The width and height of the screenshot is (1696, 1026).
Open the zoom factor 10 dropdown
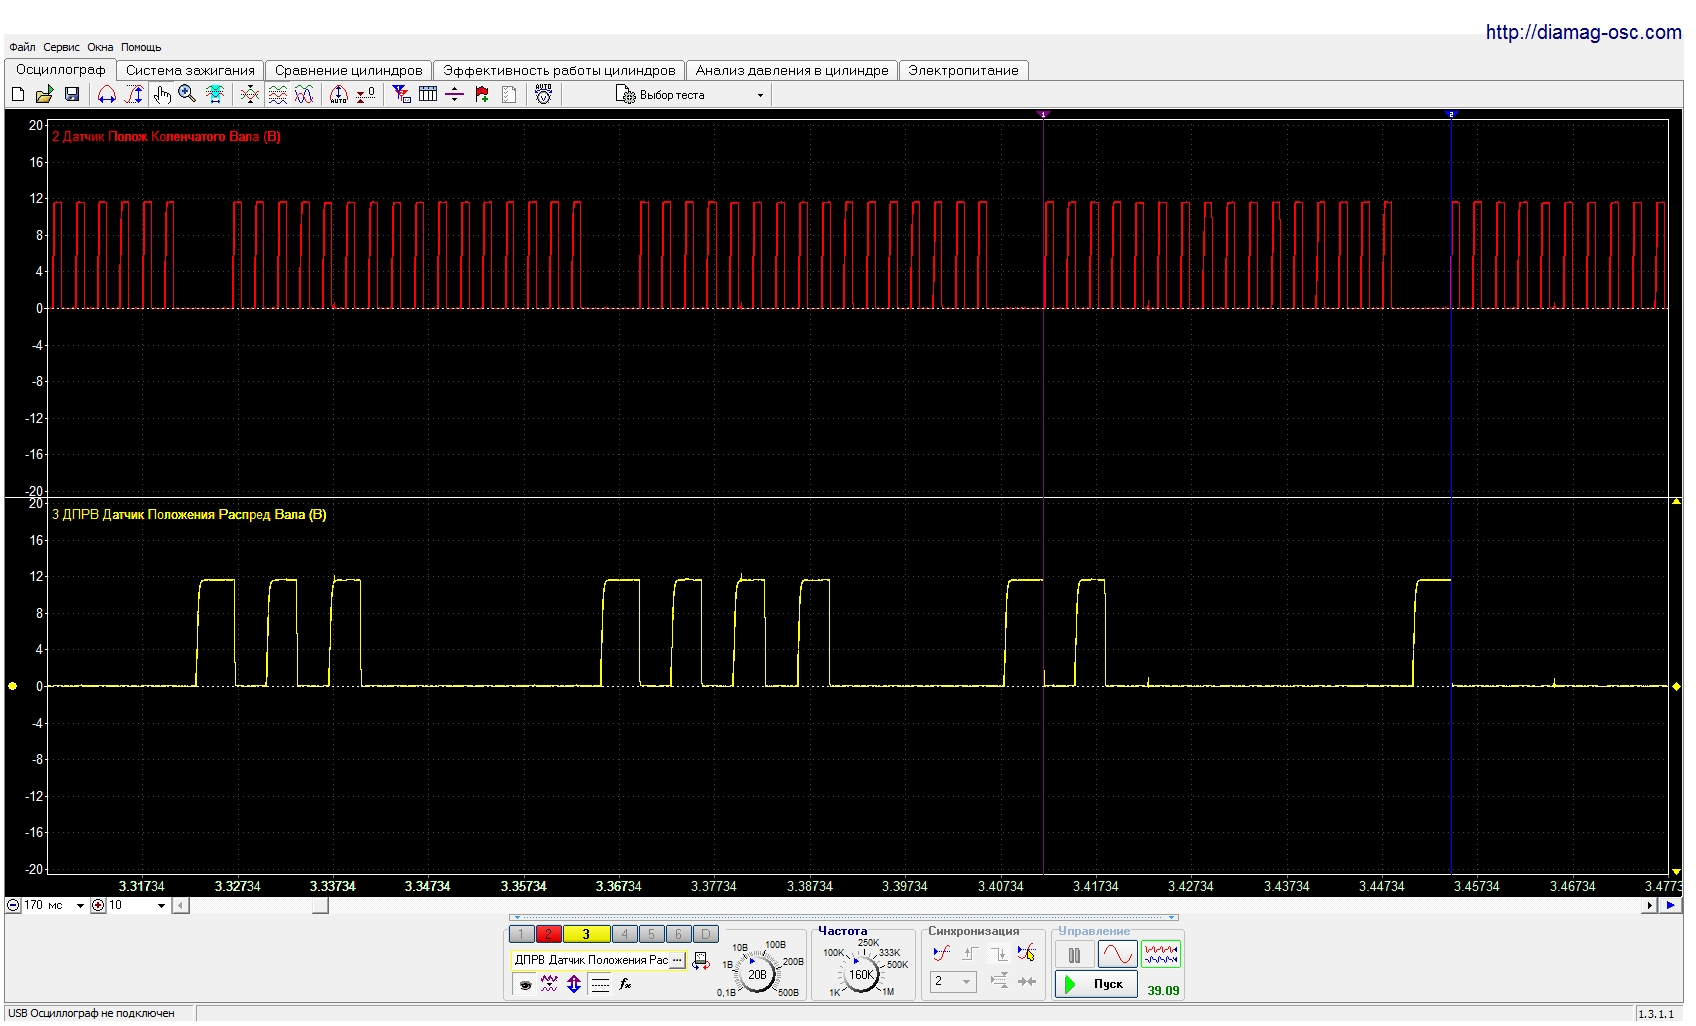coord(161,906)
